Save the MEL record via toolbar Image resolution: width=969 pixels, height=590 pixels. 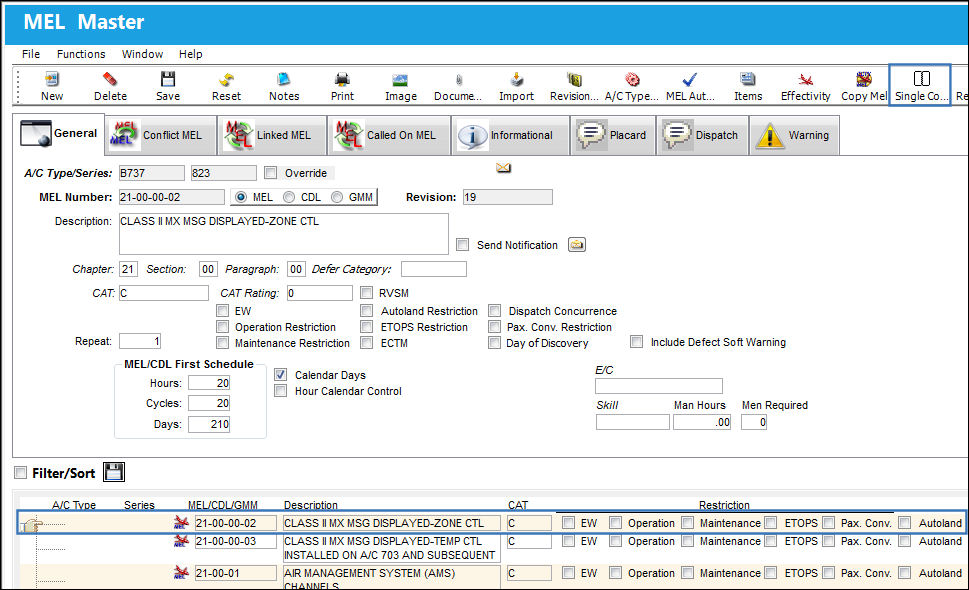(x=168, y=86)
